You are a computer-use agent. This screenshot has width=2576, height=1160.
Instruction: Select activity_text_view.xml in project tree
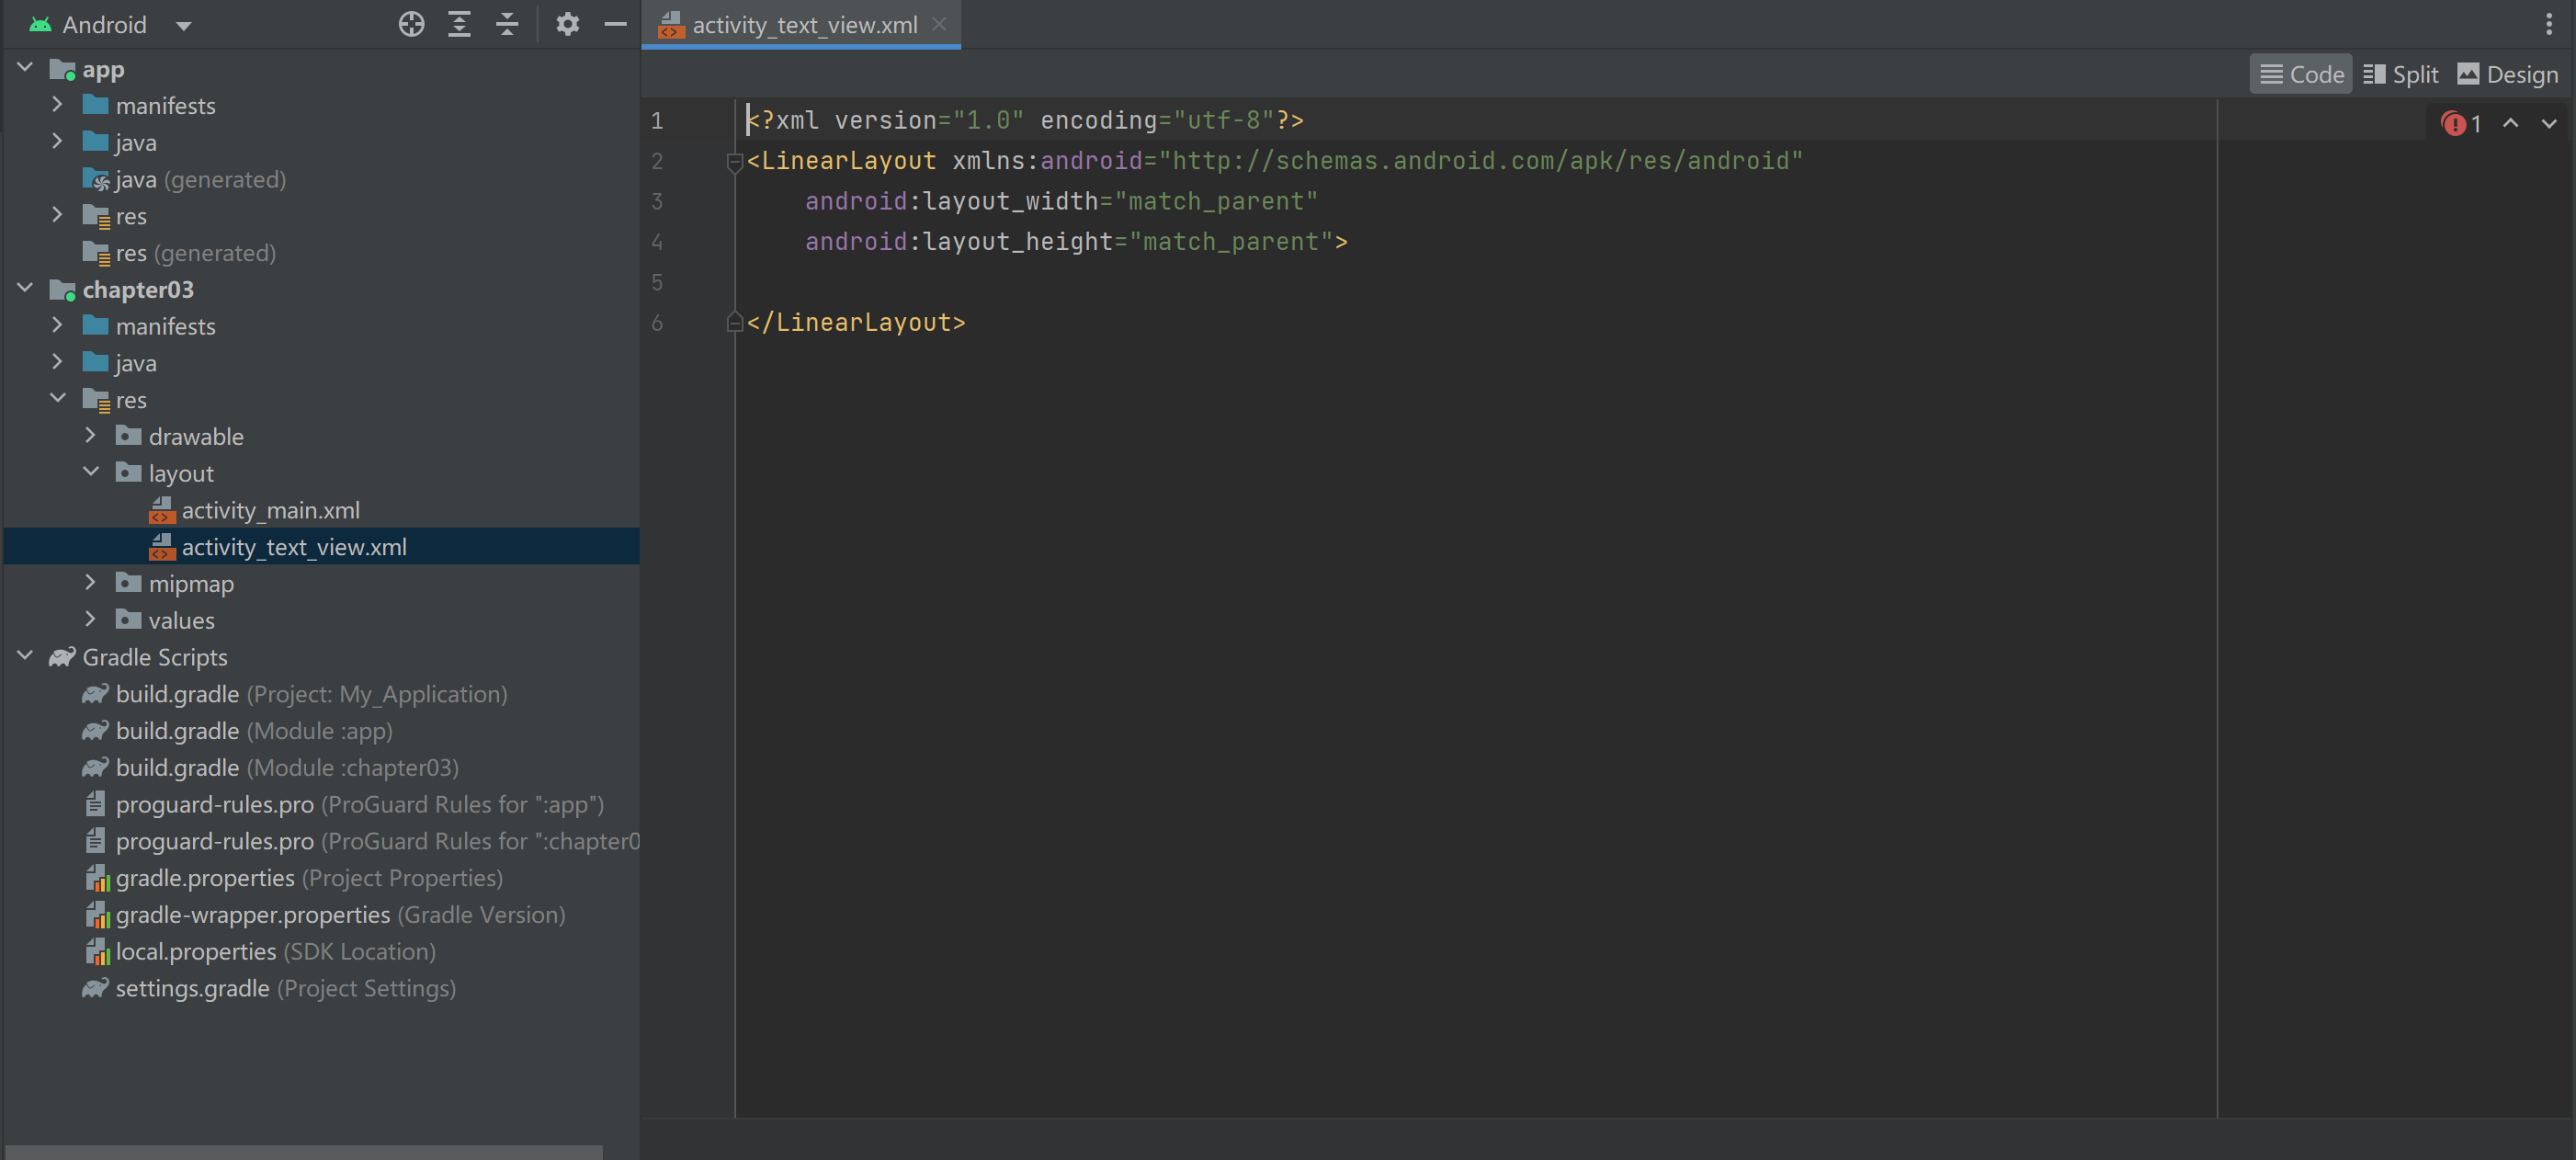point(320,547)
